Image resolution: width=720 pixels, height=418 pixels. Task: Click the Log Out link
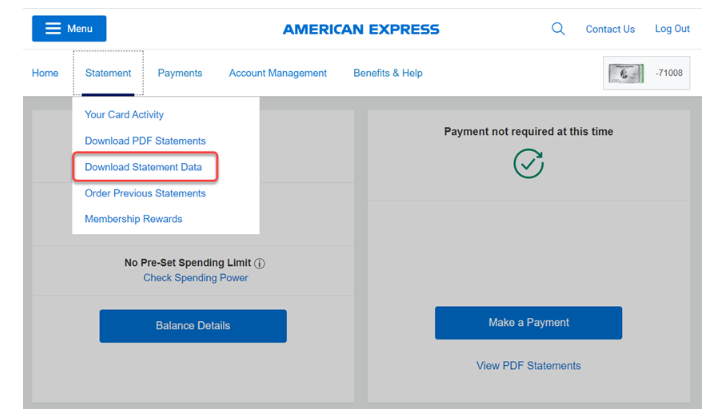pyautogui.click(x=672, y=29)
